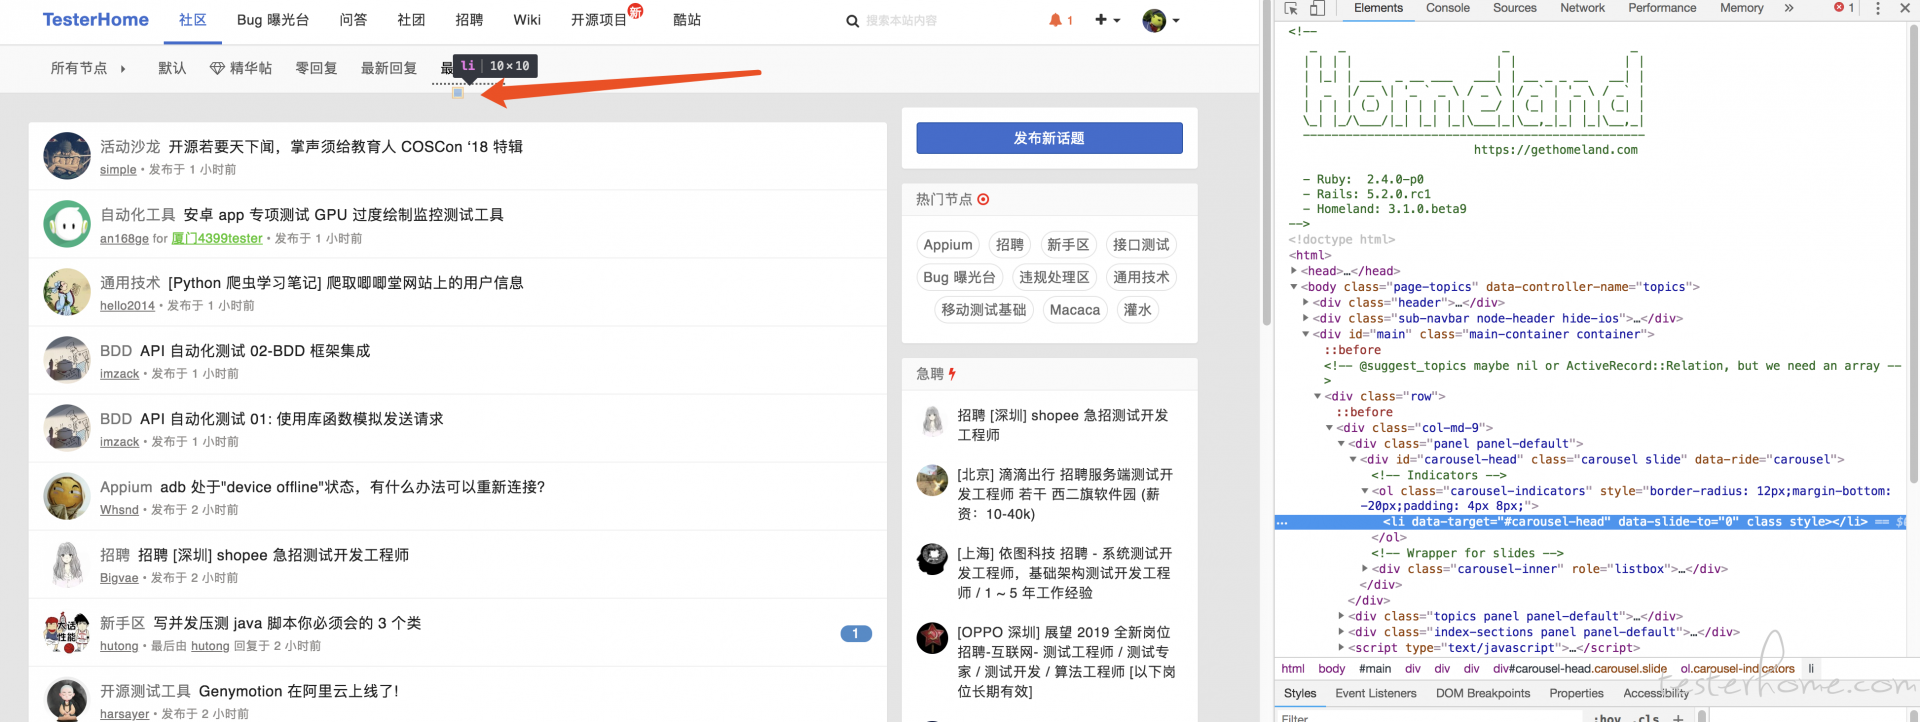
Task: Open the user avatar menu in header
Action: click(x=1161, y=20)
